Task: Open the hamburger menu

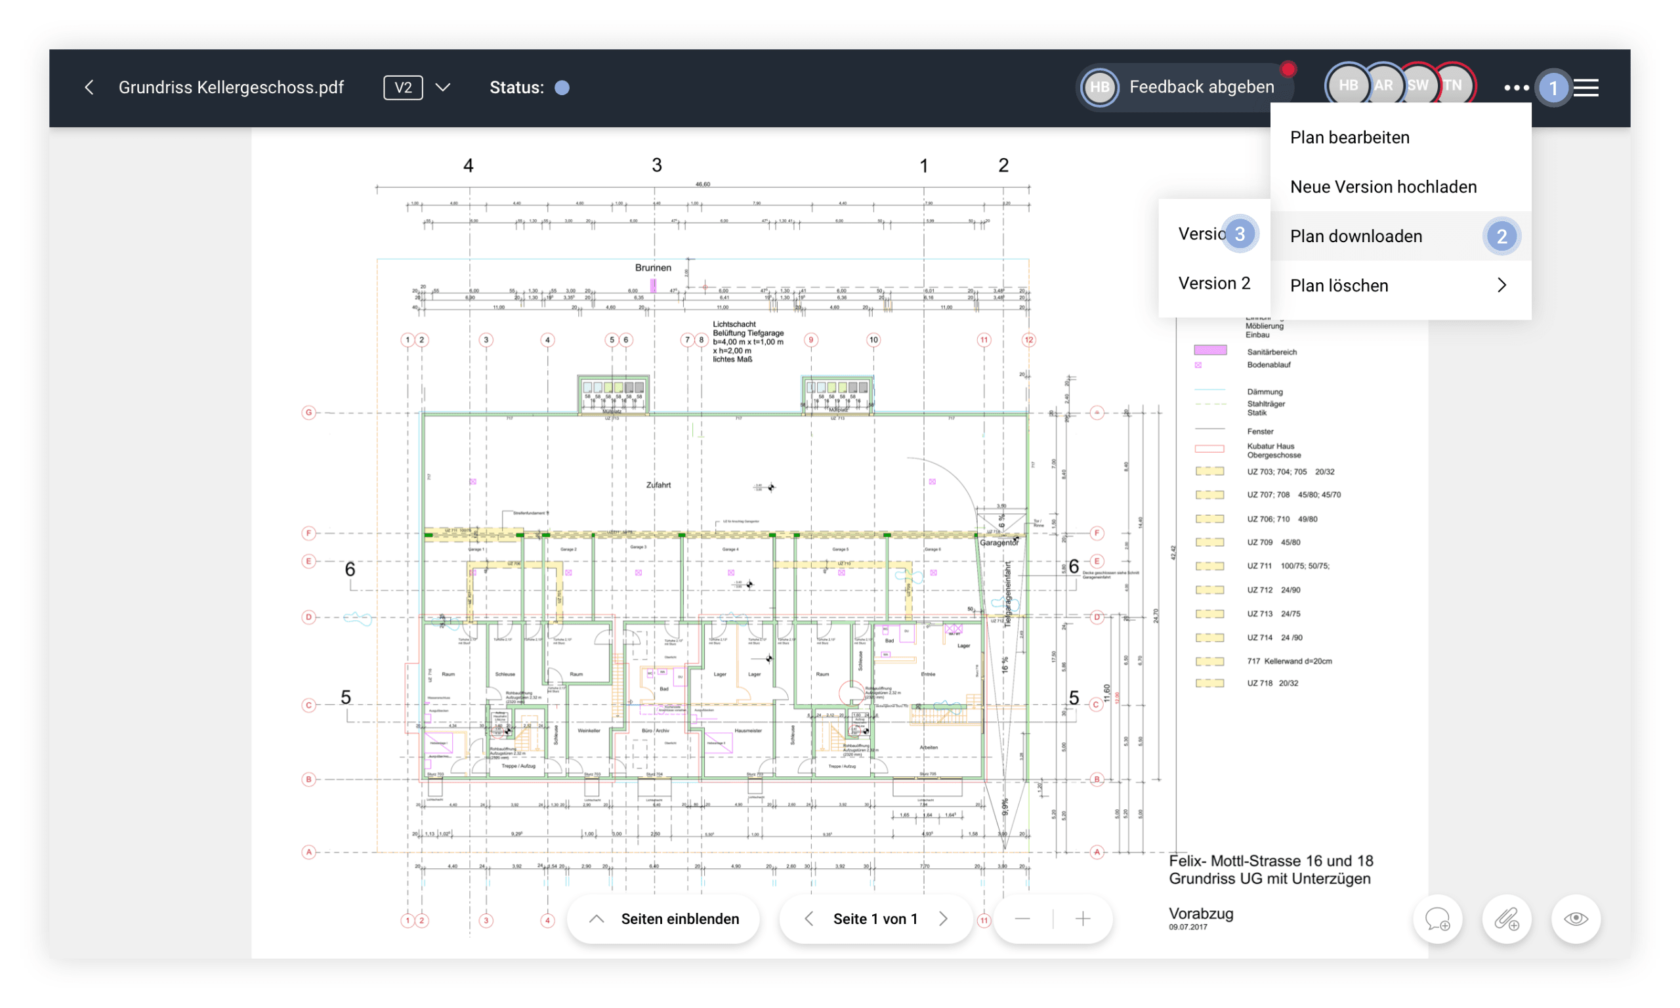Action: pos(1586,88)
